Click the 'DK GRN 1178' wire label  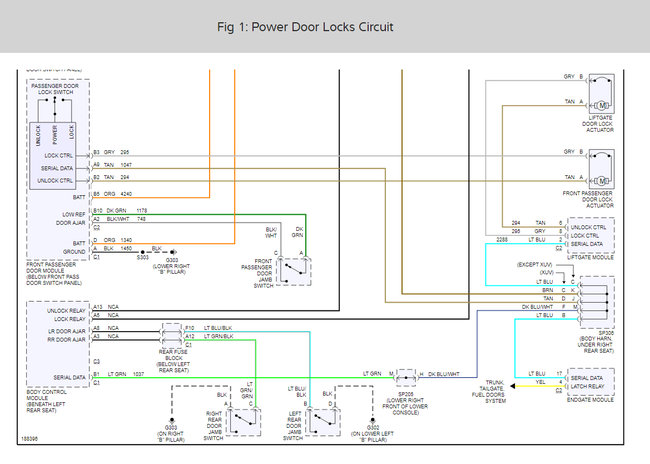(x=127, y=210)
